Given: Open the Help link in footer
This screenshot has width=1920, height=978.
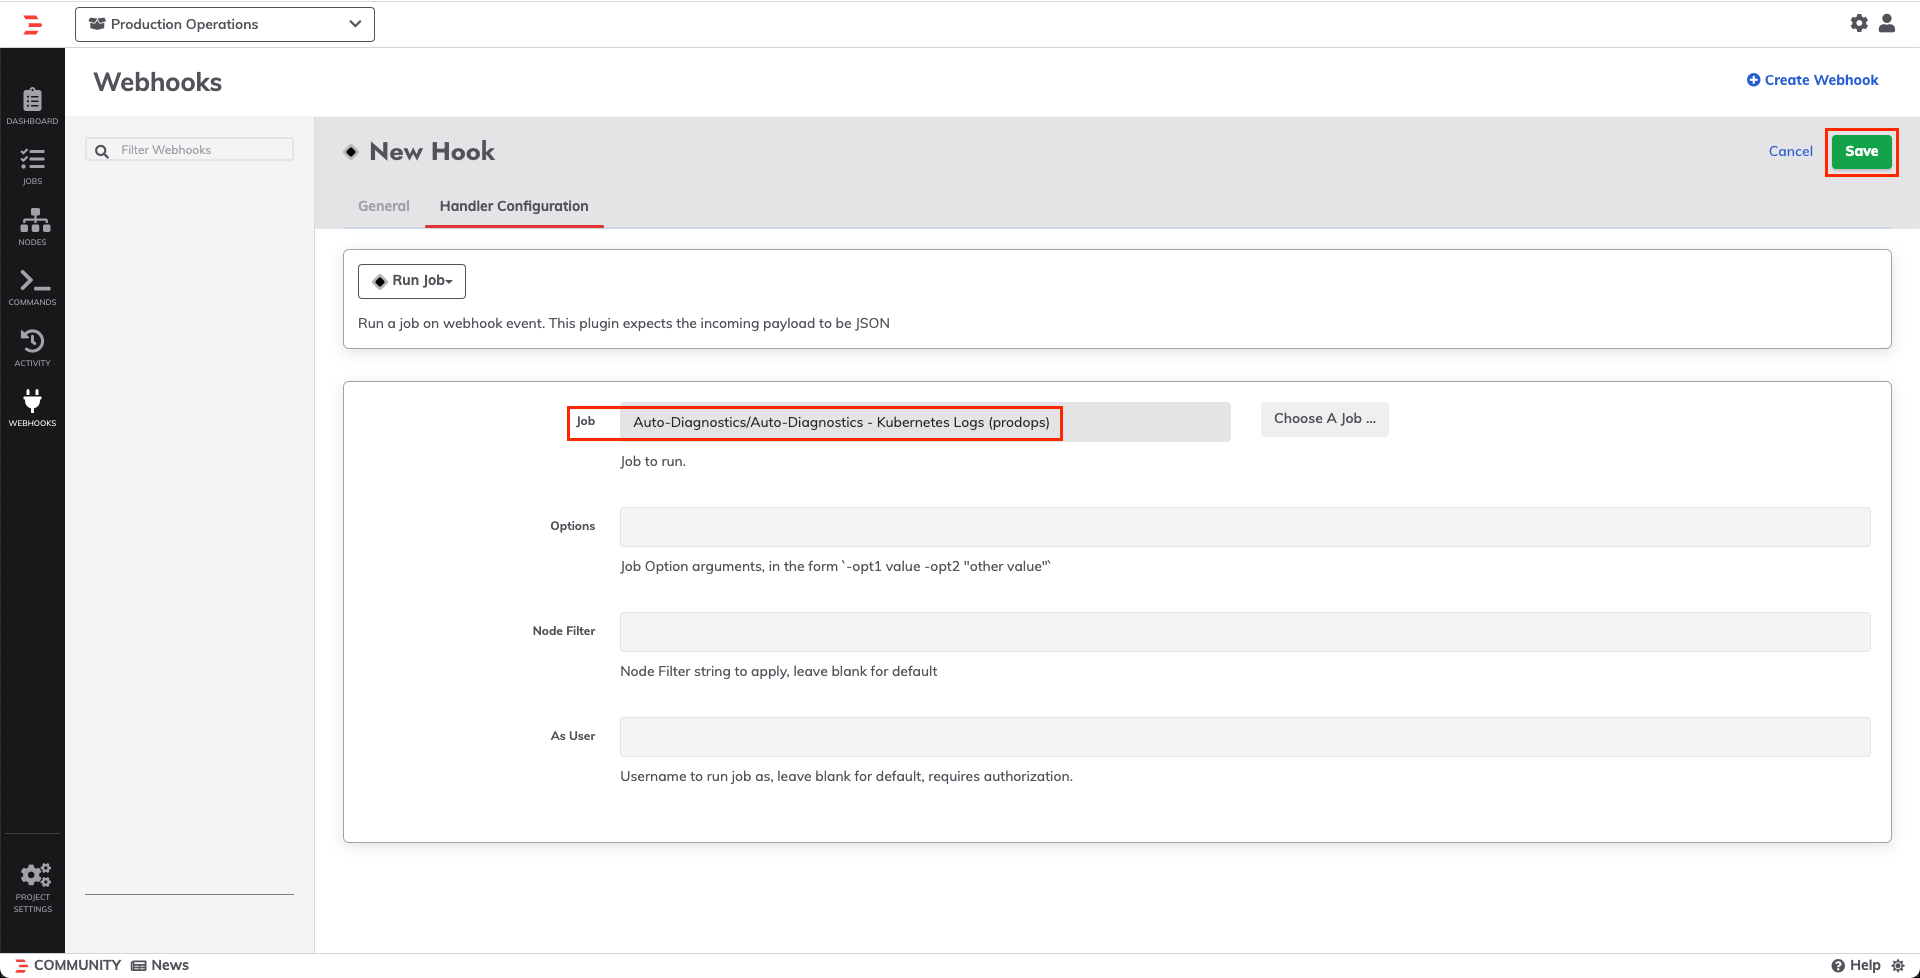Looking at the screenshot, I should 1856,965.
